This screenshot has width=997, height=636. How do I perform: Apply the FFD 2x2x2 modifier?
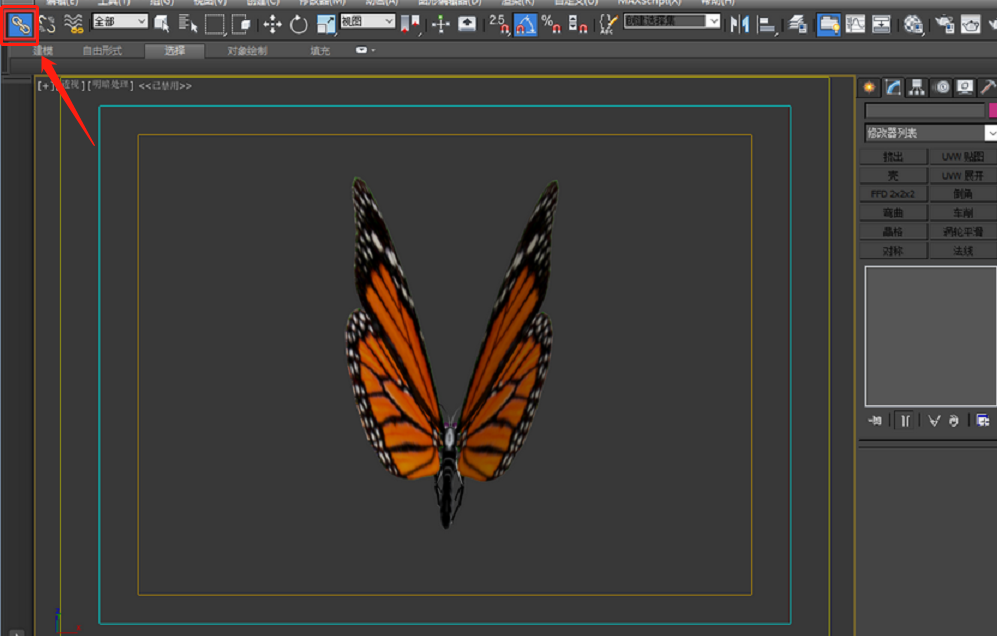893,194
